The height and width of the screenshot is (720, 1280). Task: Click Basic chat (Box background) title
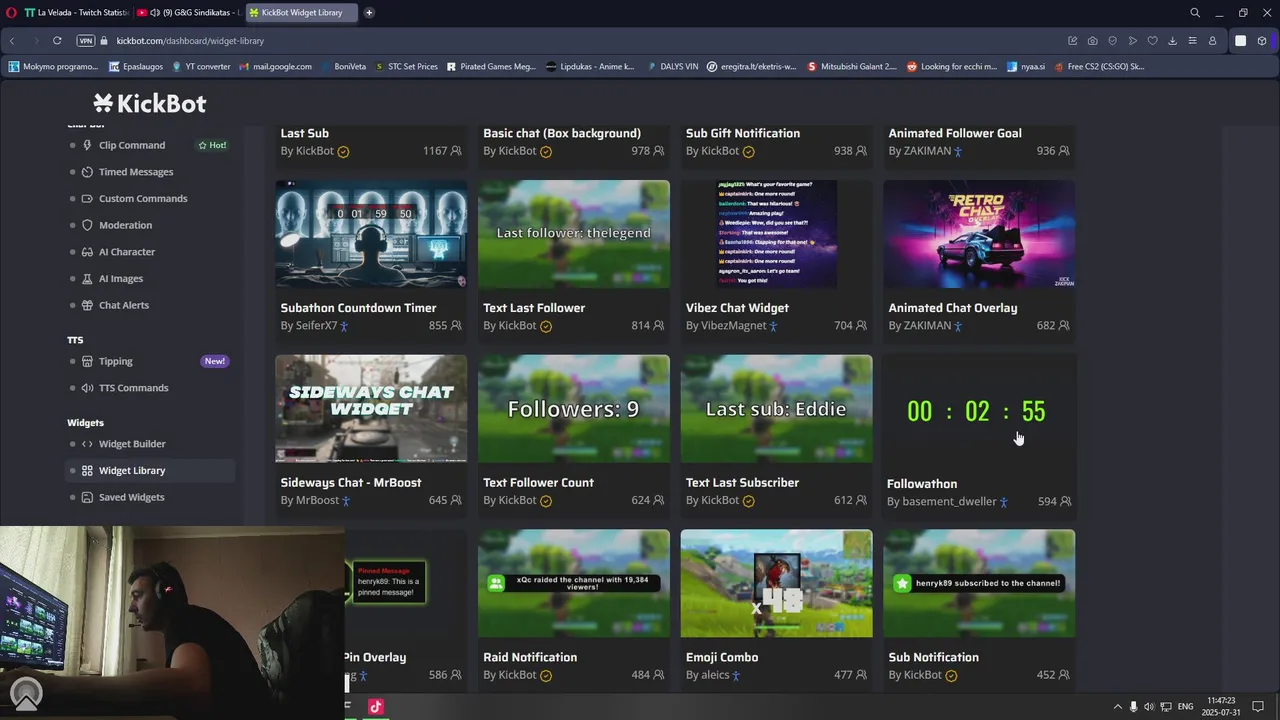click(x=562, y=133)
